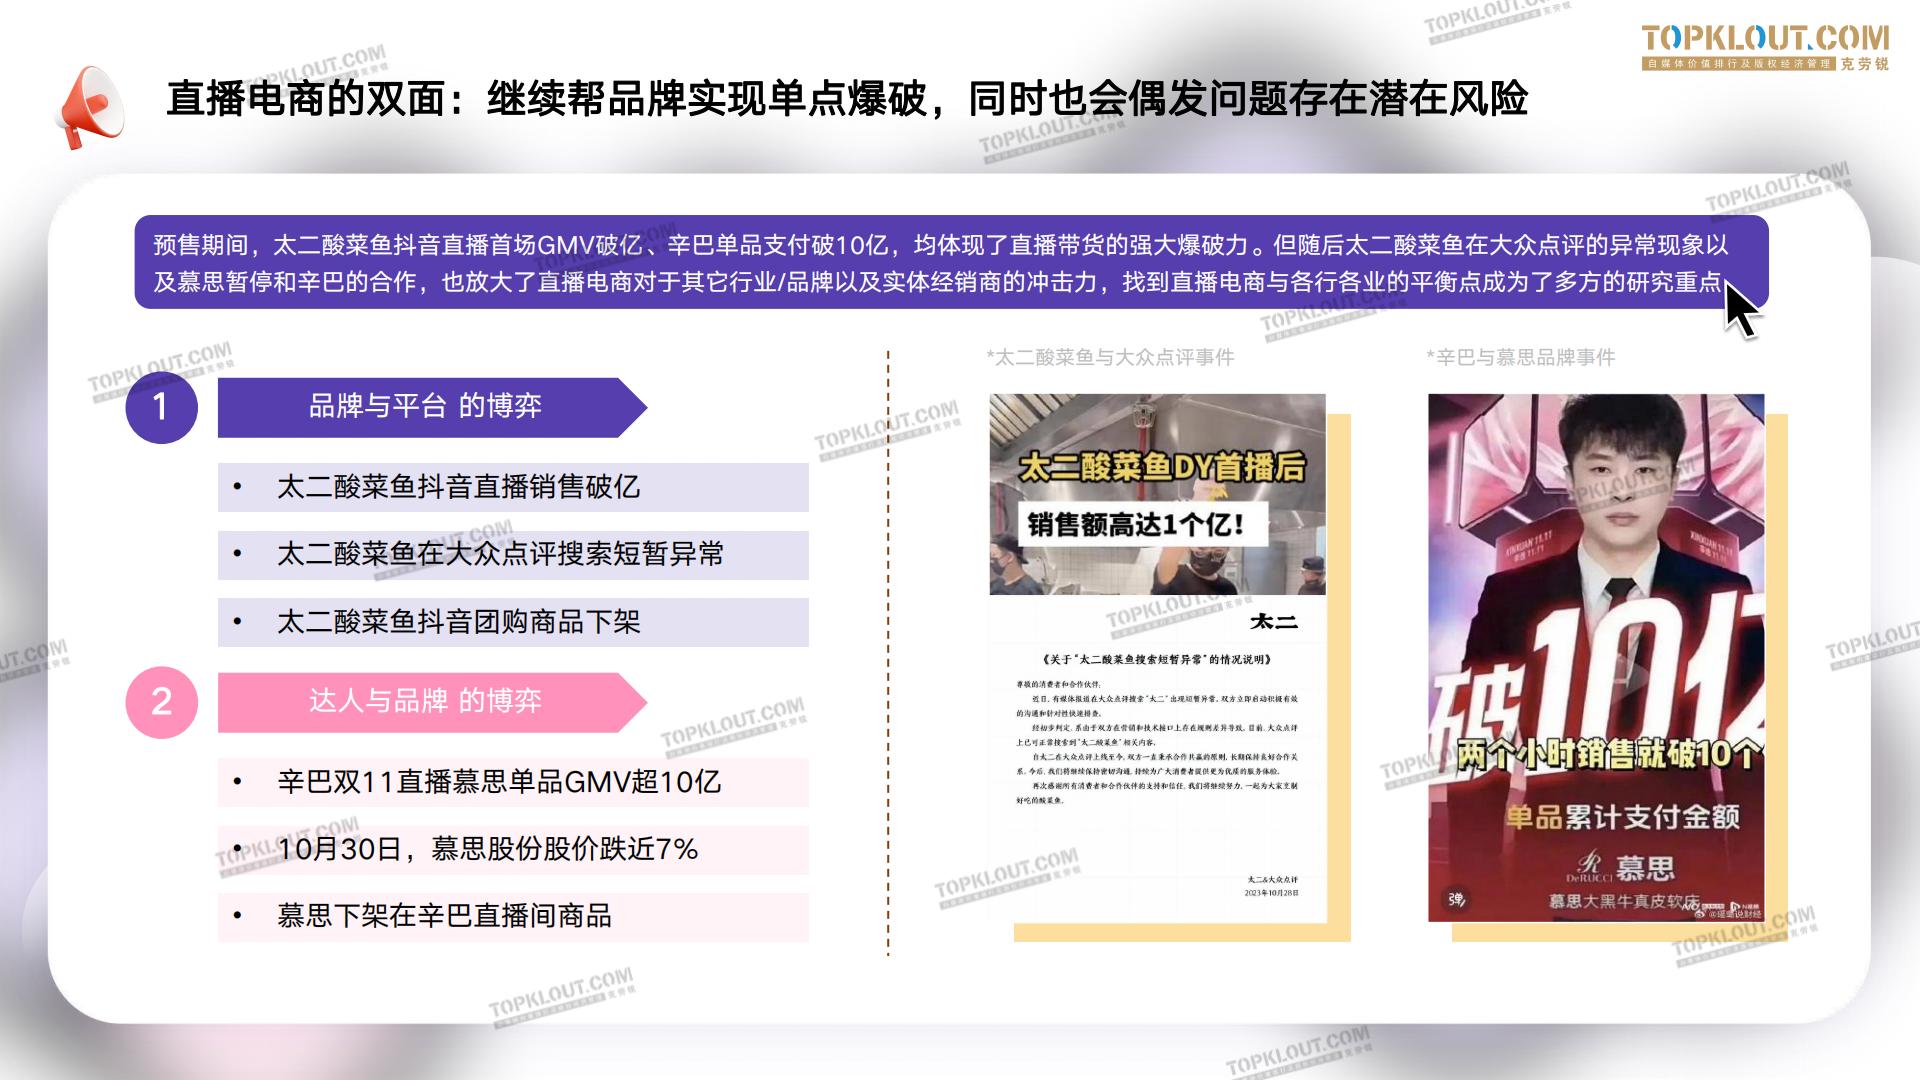Open the 辛巴 破10亿 livestream image

1596,657
